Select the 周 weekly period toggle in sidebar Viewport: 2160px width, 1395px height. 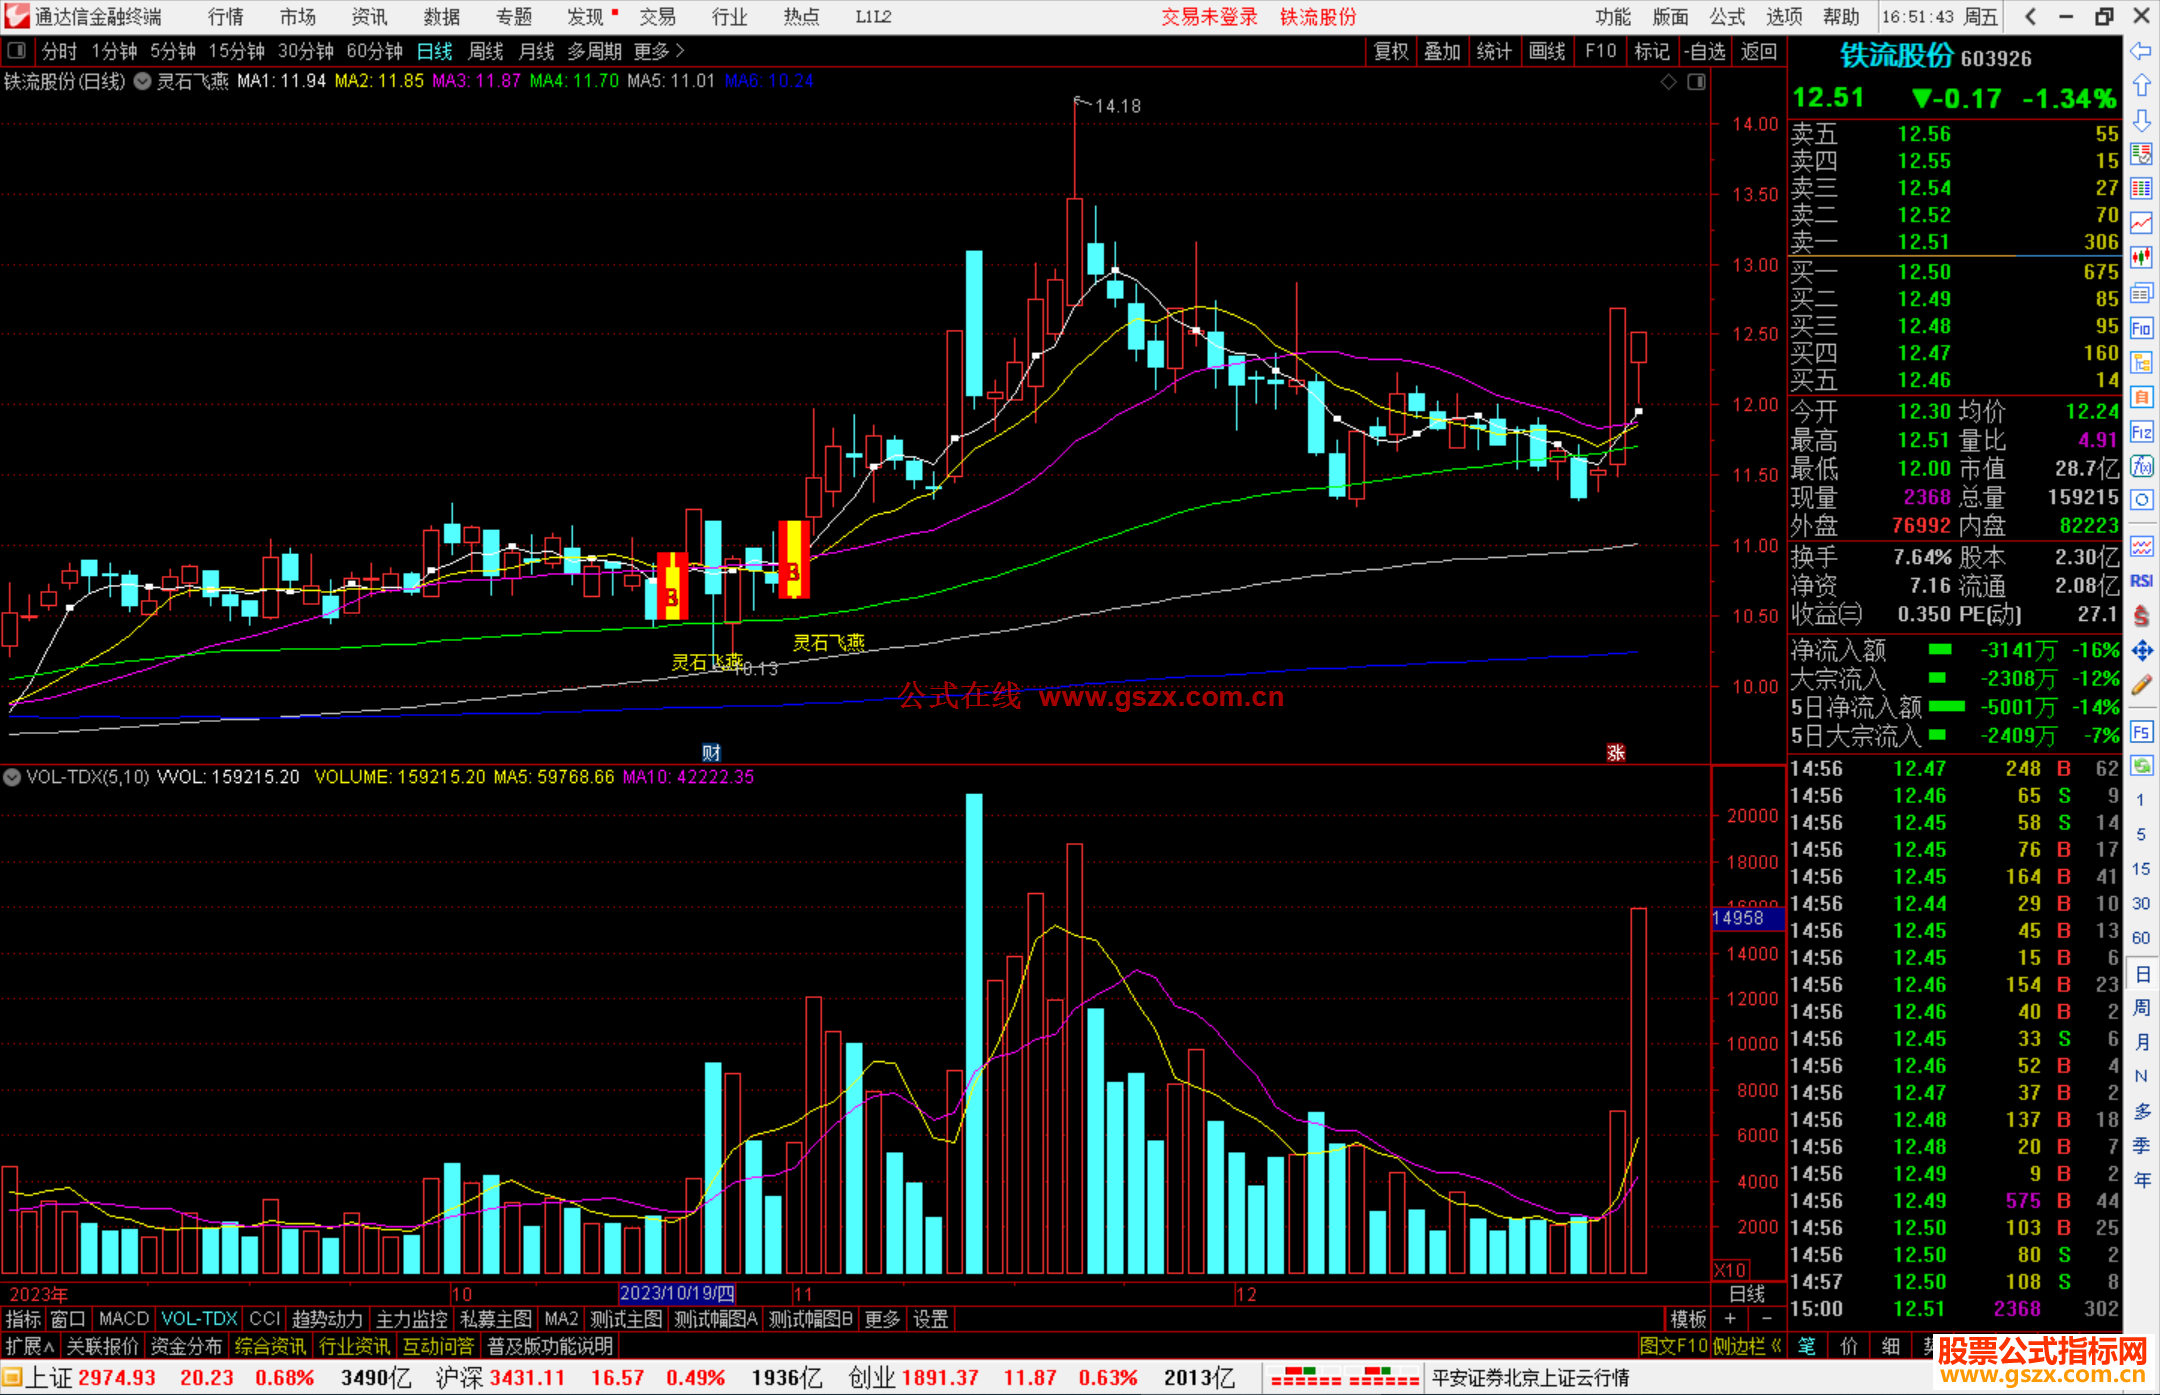coord(2141,1008)
